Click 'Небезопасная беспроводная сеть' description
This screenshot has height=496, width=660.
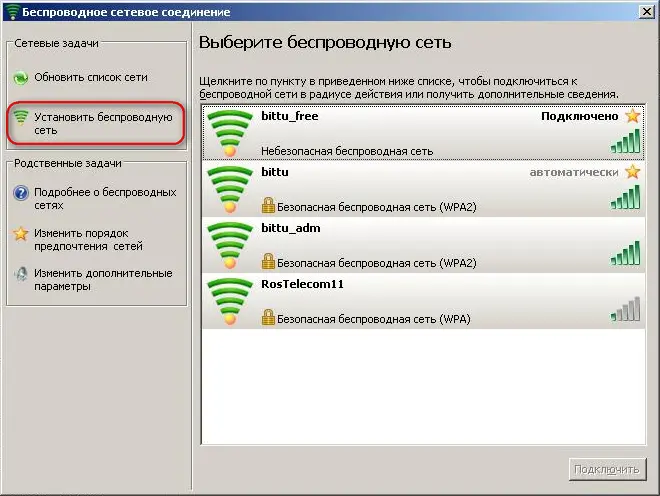(x=347, y=151)
